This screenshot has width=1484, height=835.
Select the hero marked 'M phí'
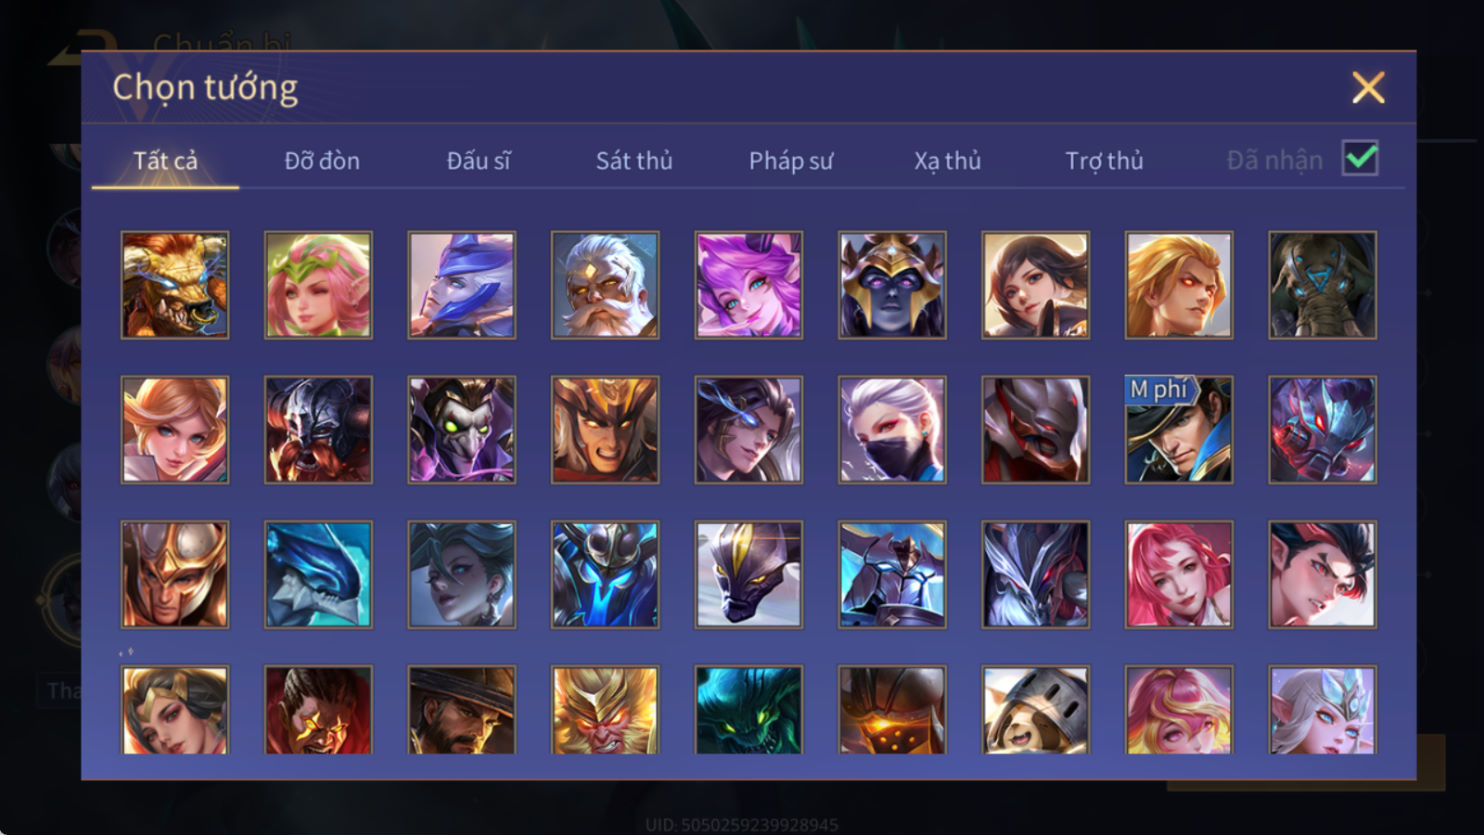[x=1179, y=430]
